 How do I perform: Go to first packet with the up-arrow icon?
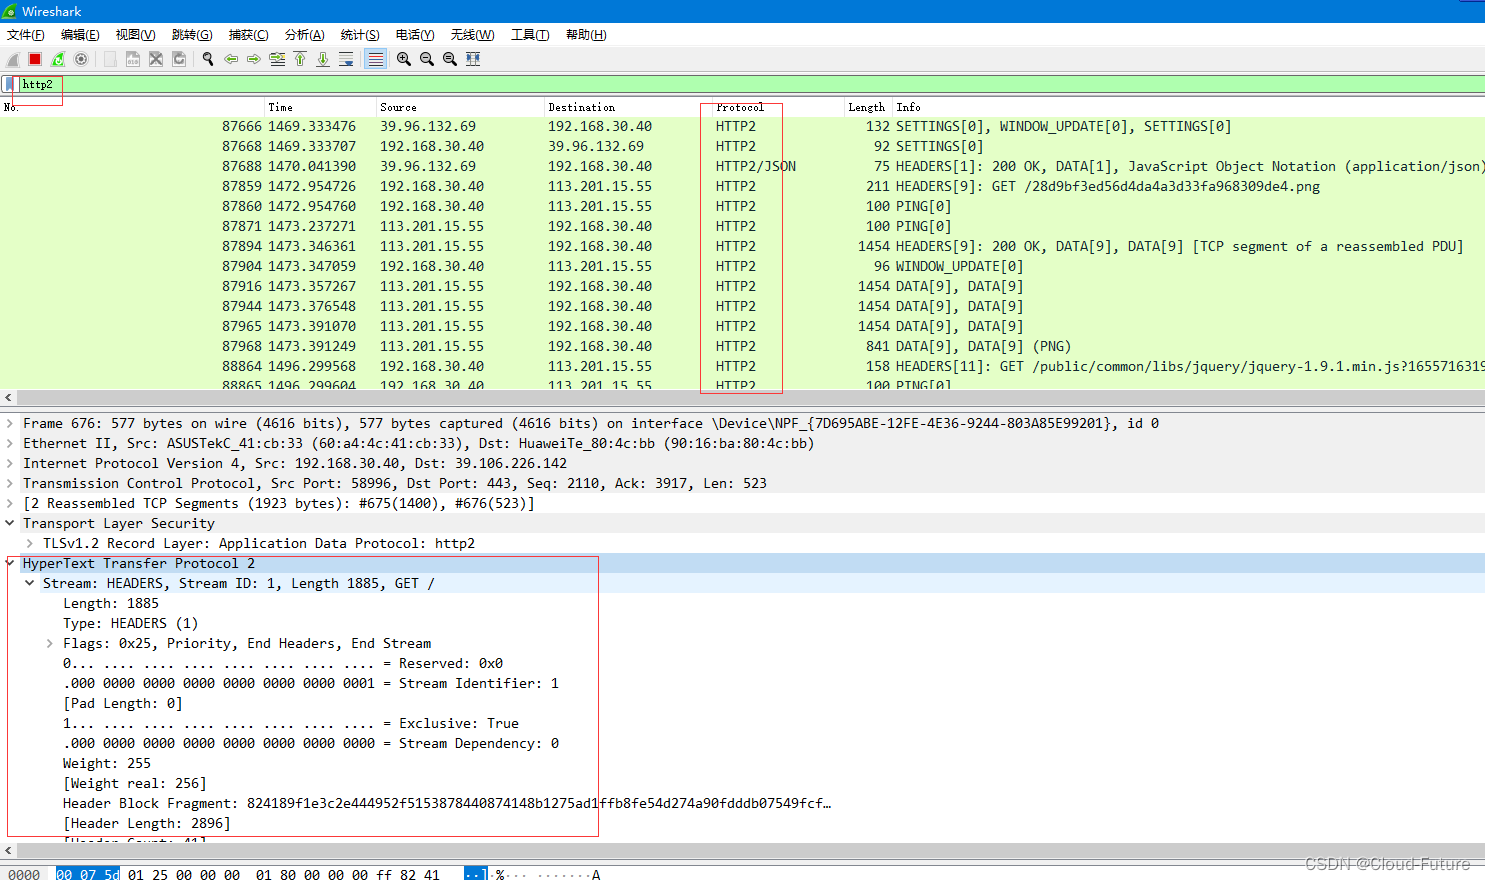point(300,59)
